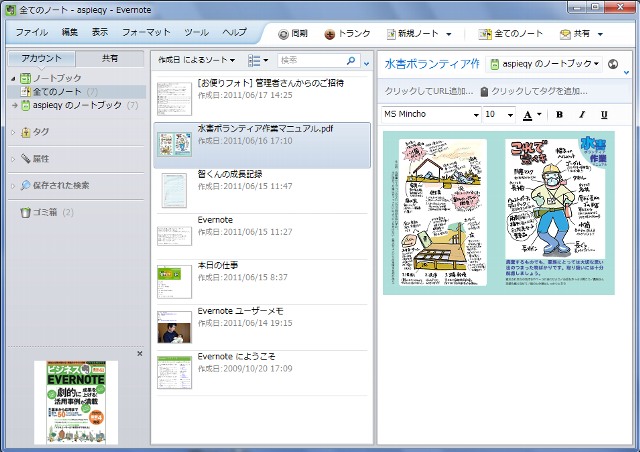Open the Evernote ユーザーメモ note
Viewport: 640px width, 452px height.
(262, 327)
